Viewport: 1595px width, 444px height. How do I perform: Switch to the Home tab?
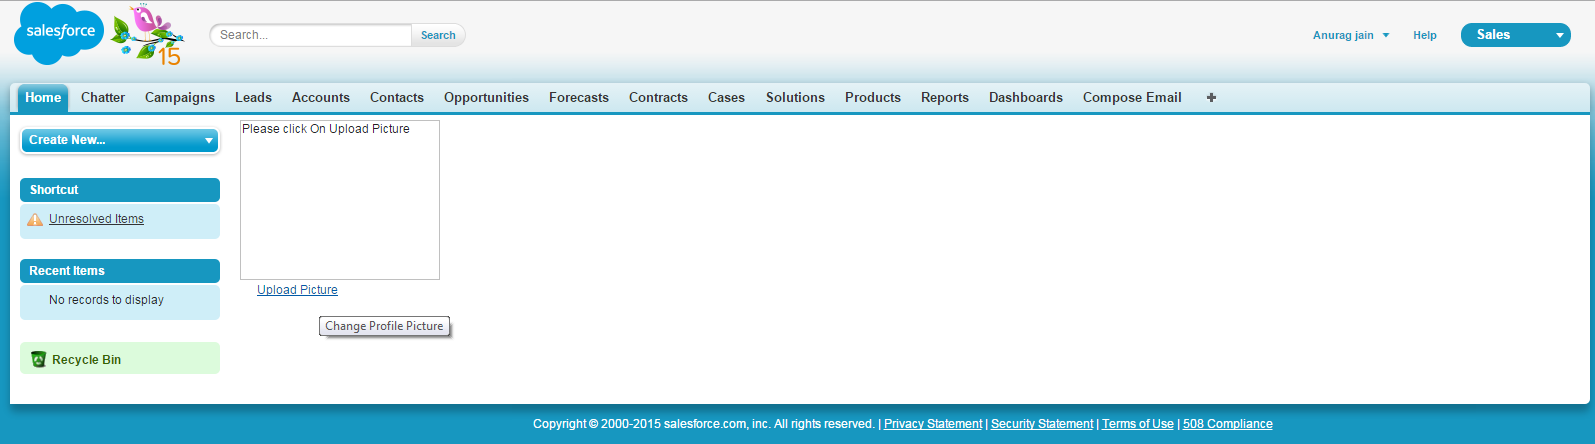coord(43,97)
